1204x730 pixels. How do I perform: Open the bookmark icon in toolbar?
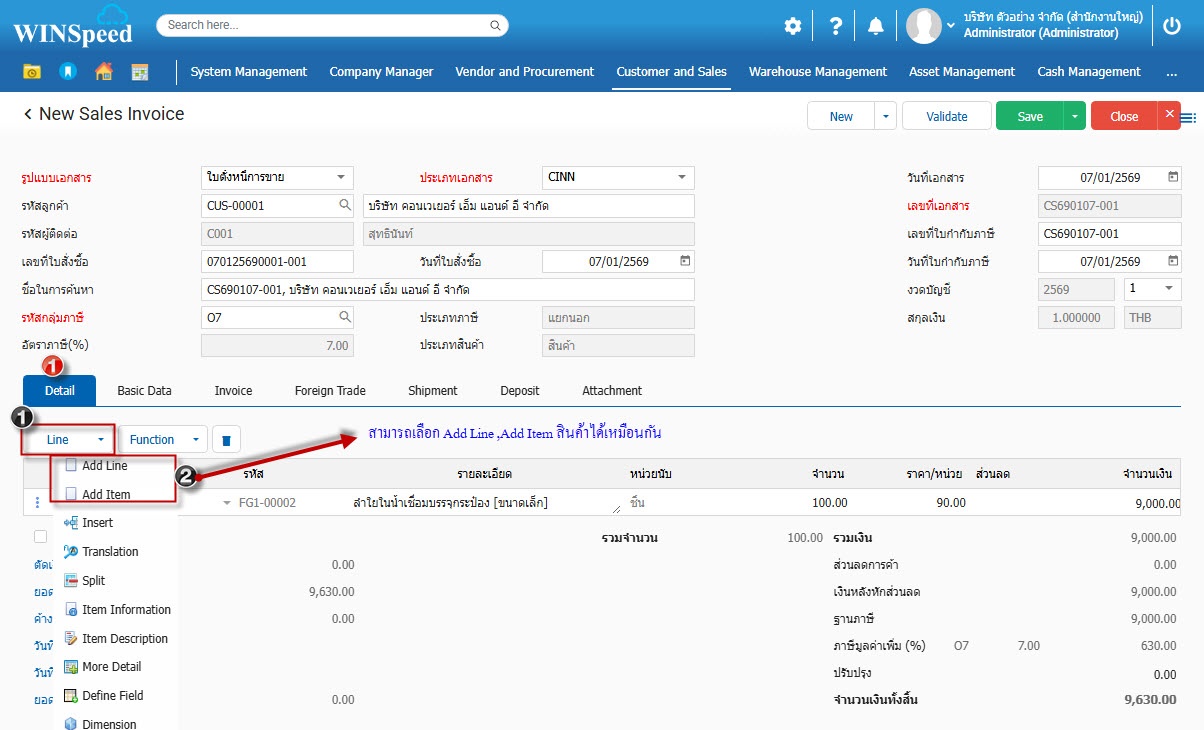[x=68, y=72]
